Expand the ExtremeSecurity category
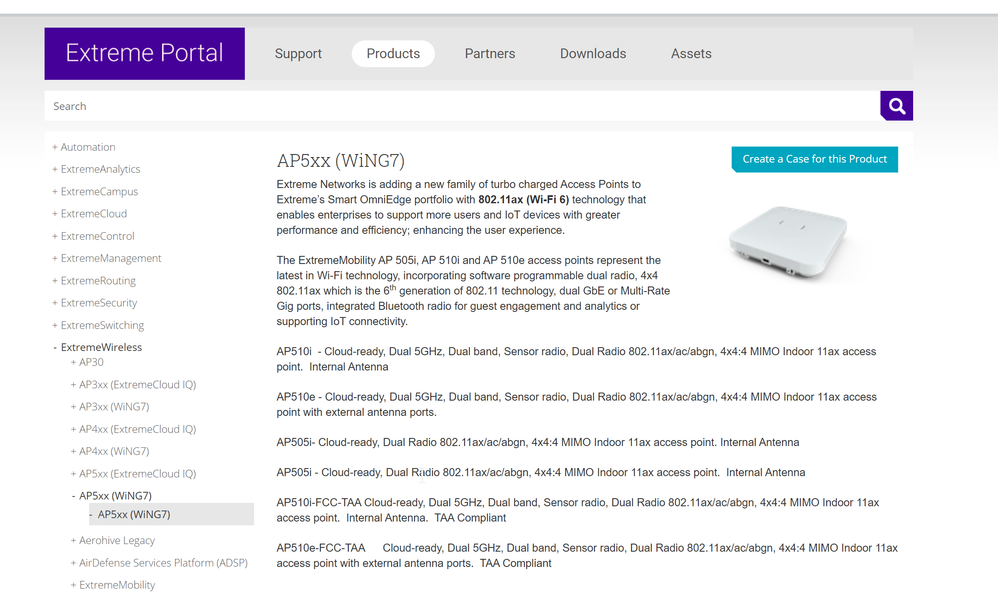The height and width of the screenshot is (595, 998). coord(95,303)
